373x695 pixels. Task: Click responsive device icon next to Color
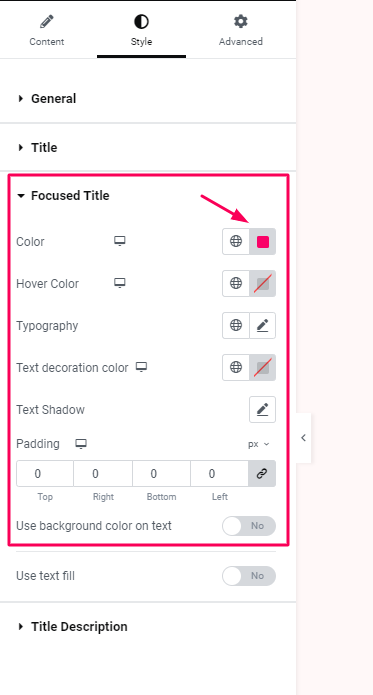tap(120, 241)
